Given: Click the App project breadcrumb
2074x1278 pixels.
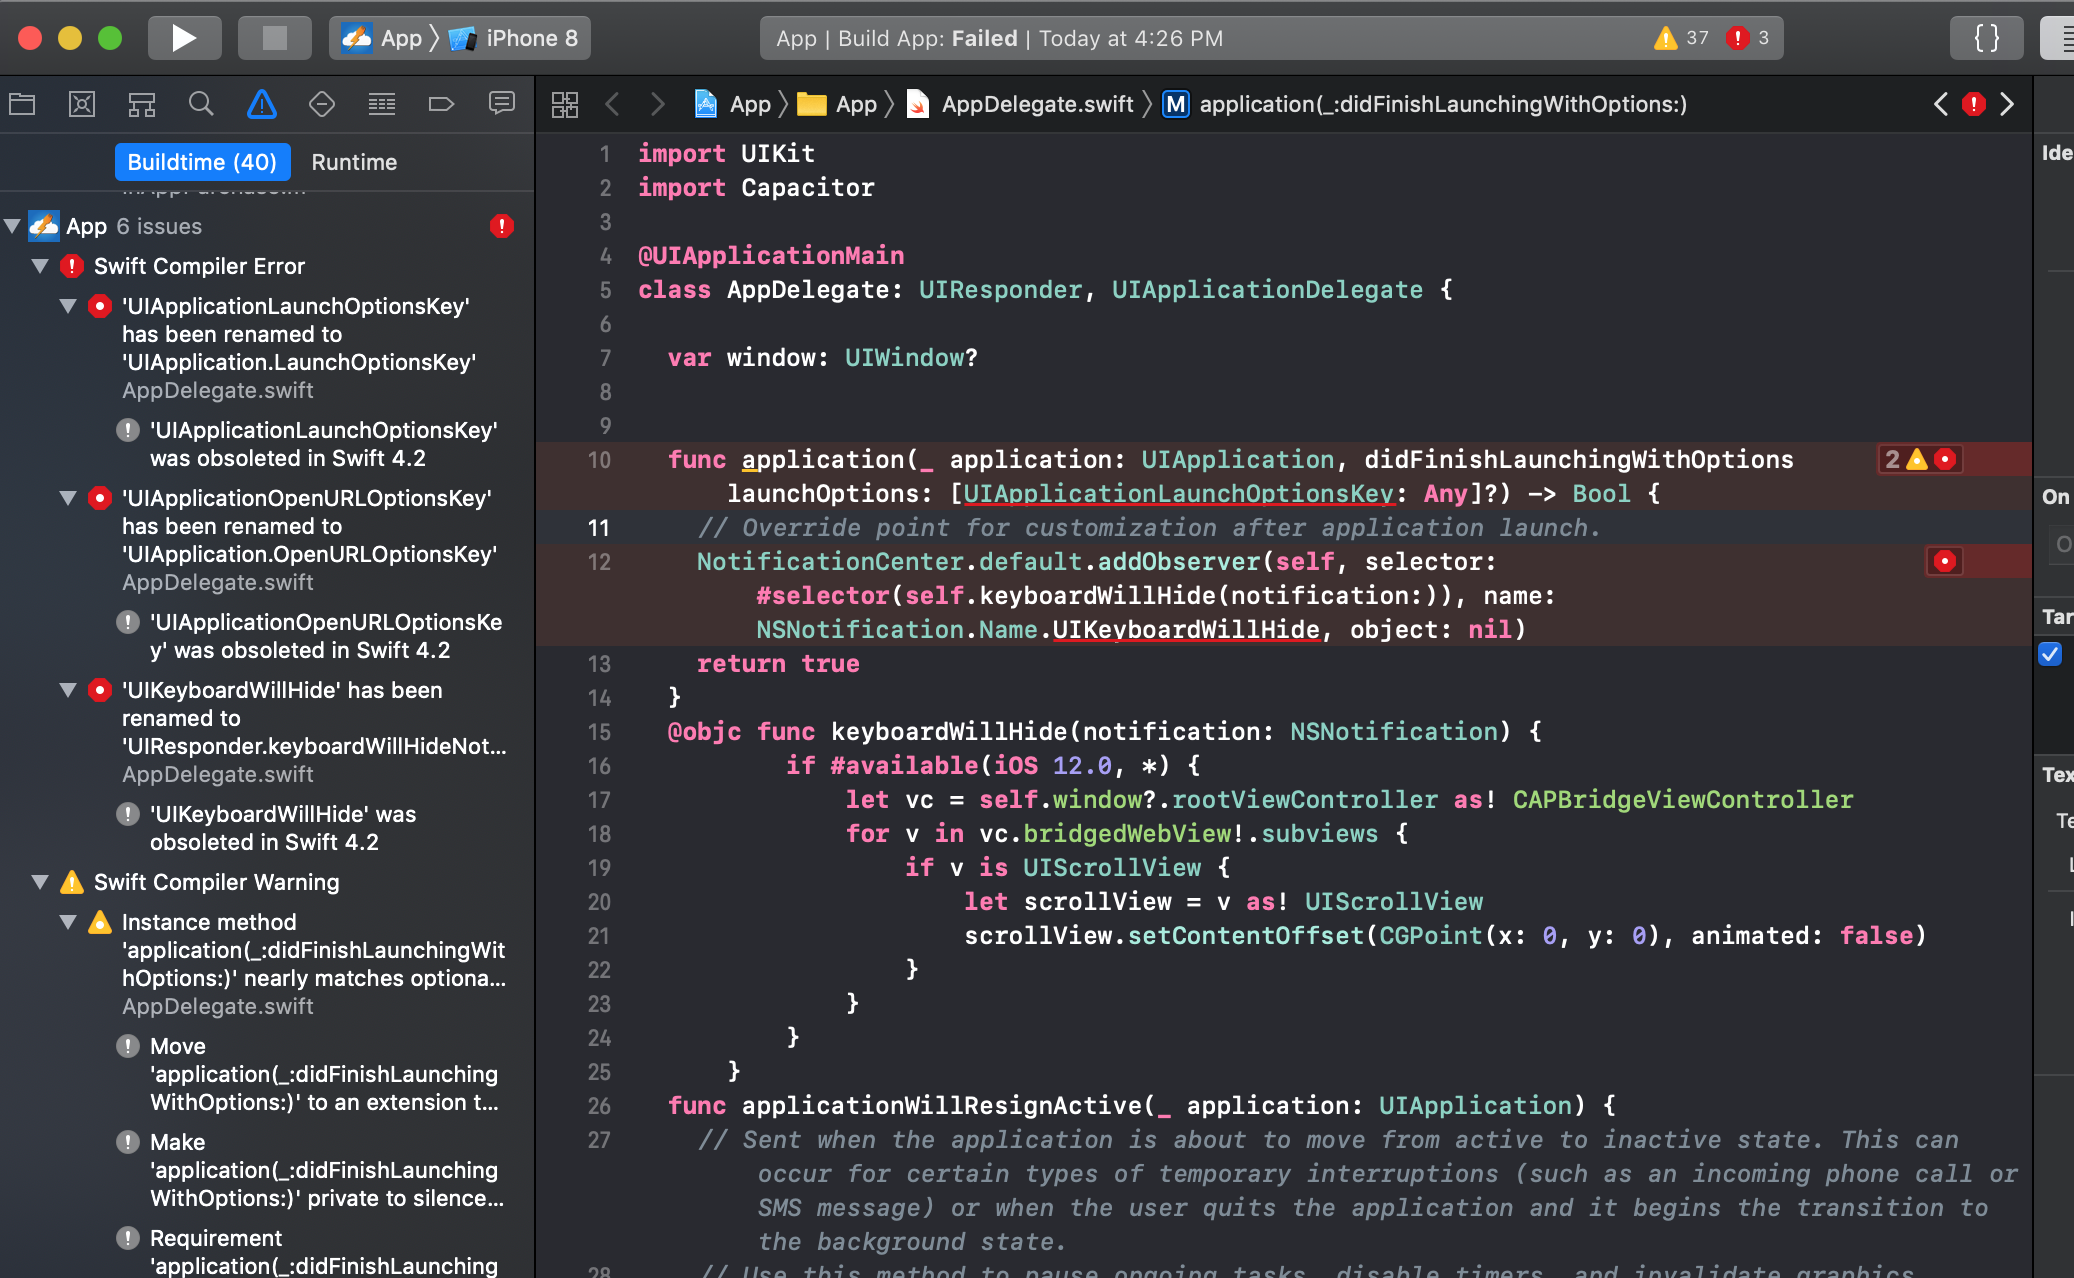Looking at the screenshot, I should (x=733, y=104).
